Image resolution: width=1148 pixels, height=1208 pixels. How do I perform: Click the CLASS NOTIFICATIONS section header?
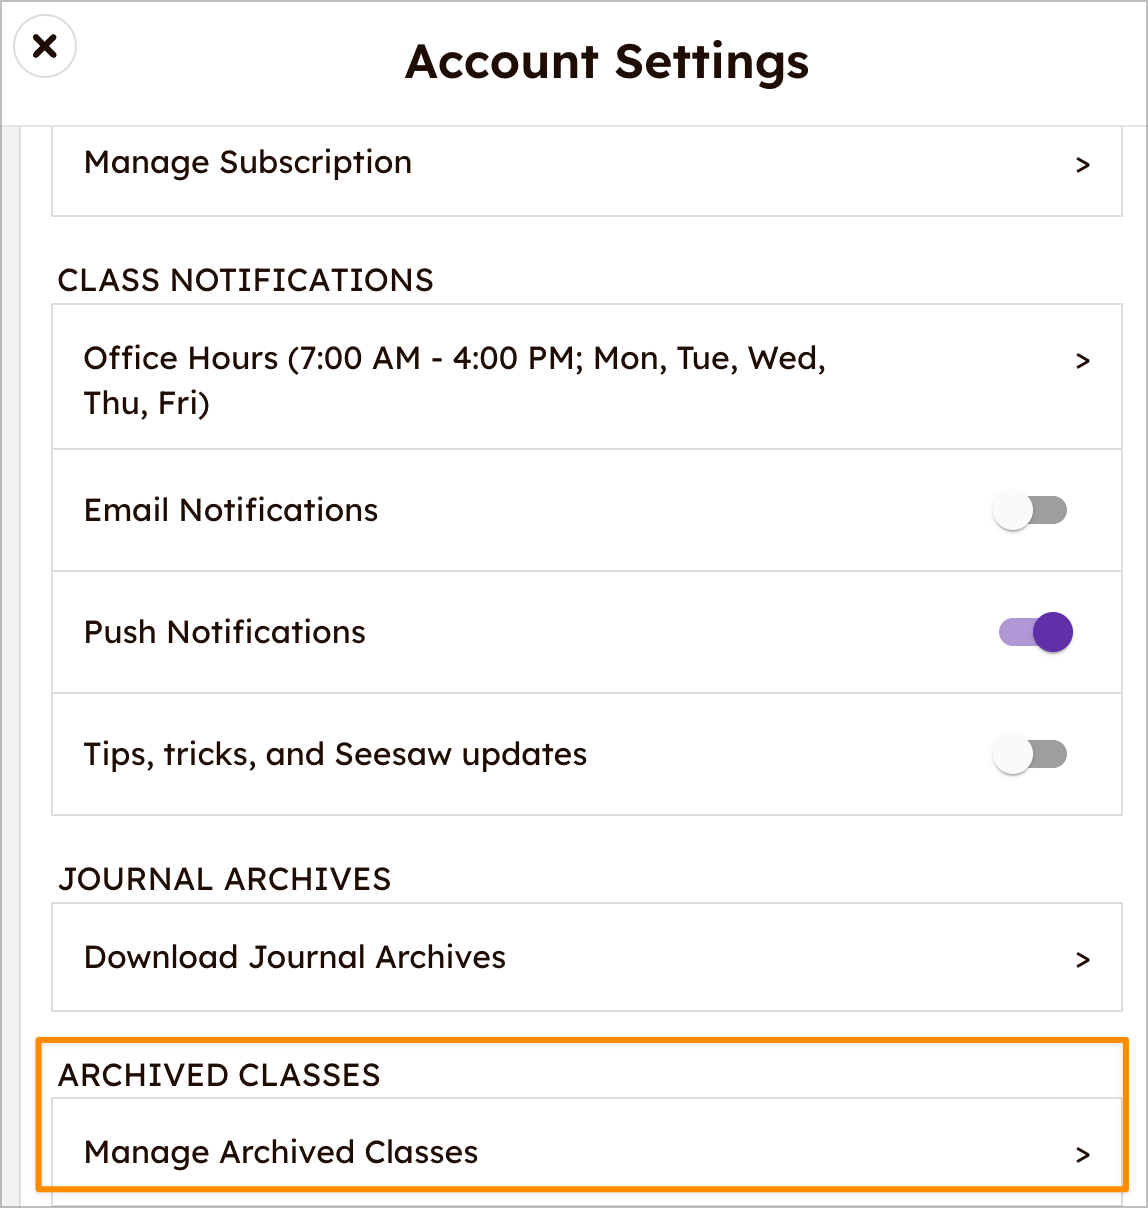[246, 280]
